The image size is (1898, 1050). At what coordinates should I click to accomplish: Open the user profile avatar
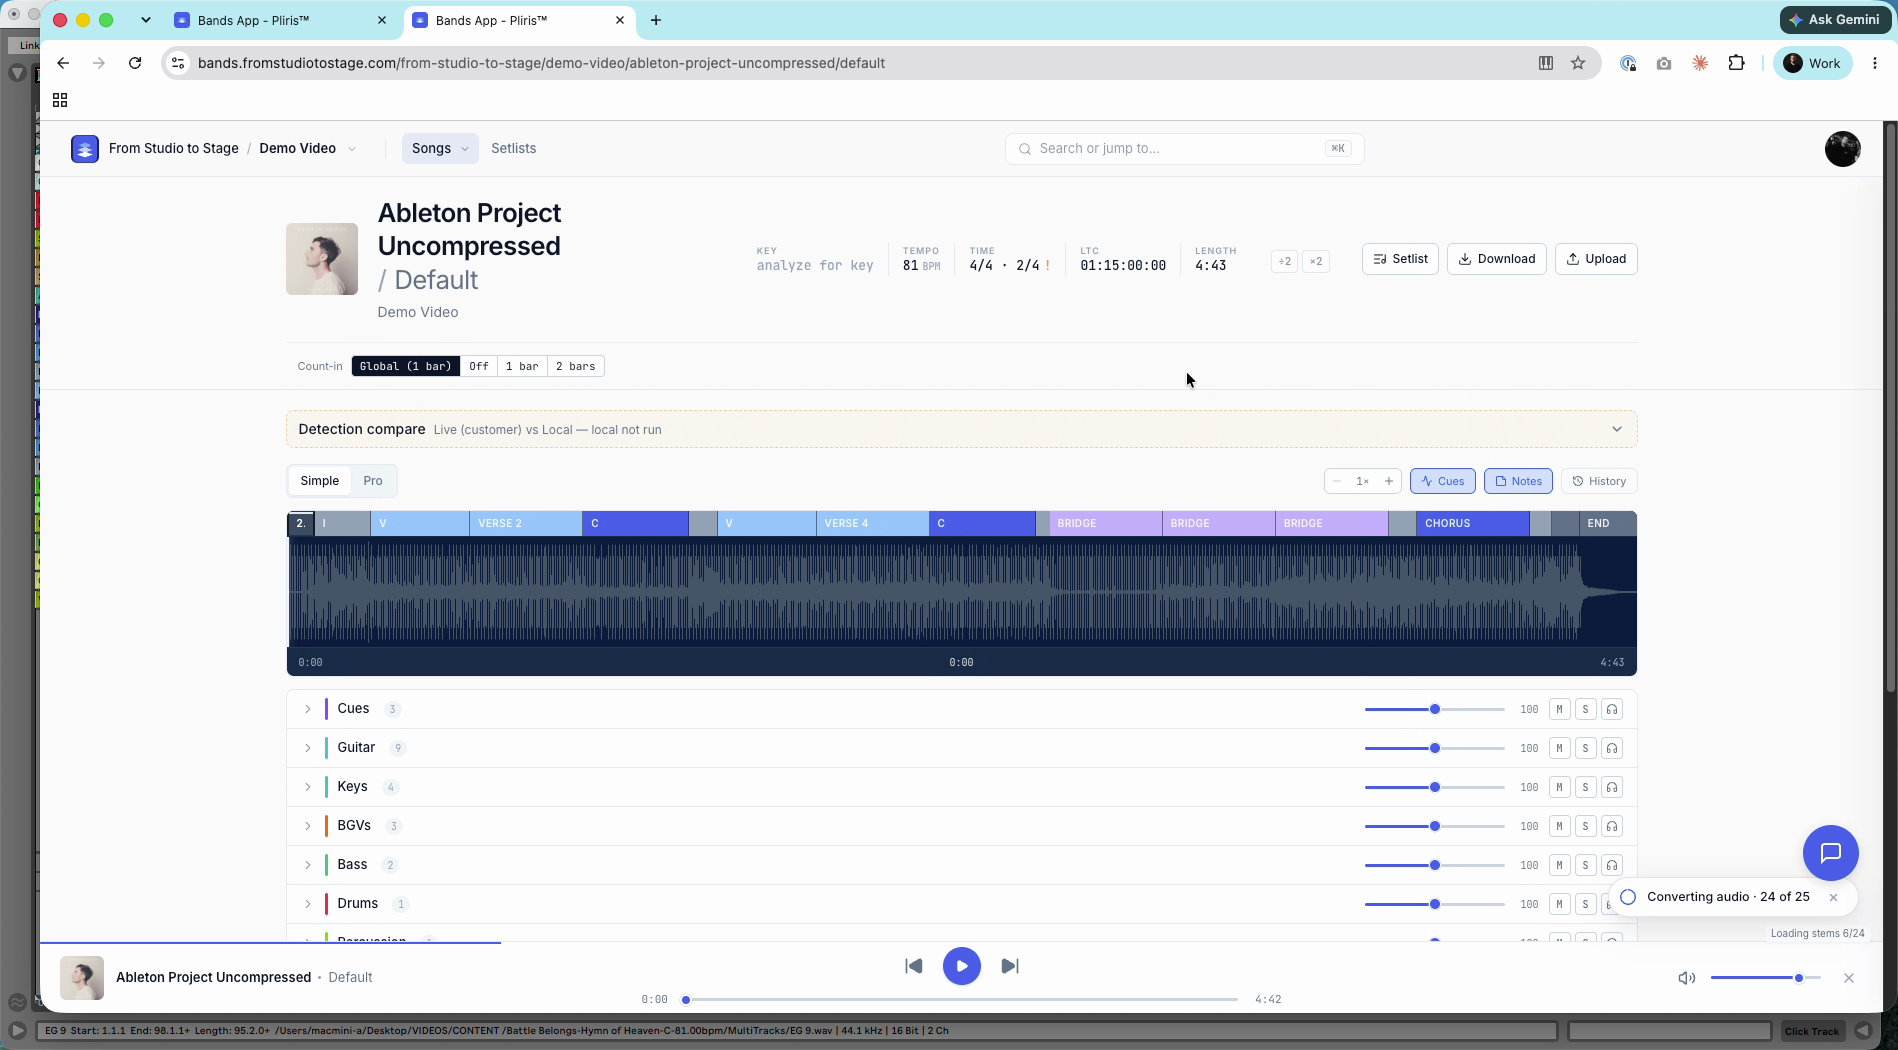(x=1842, y=149)
